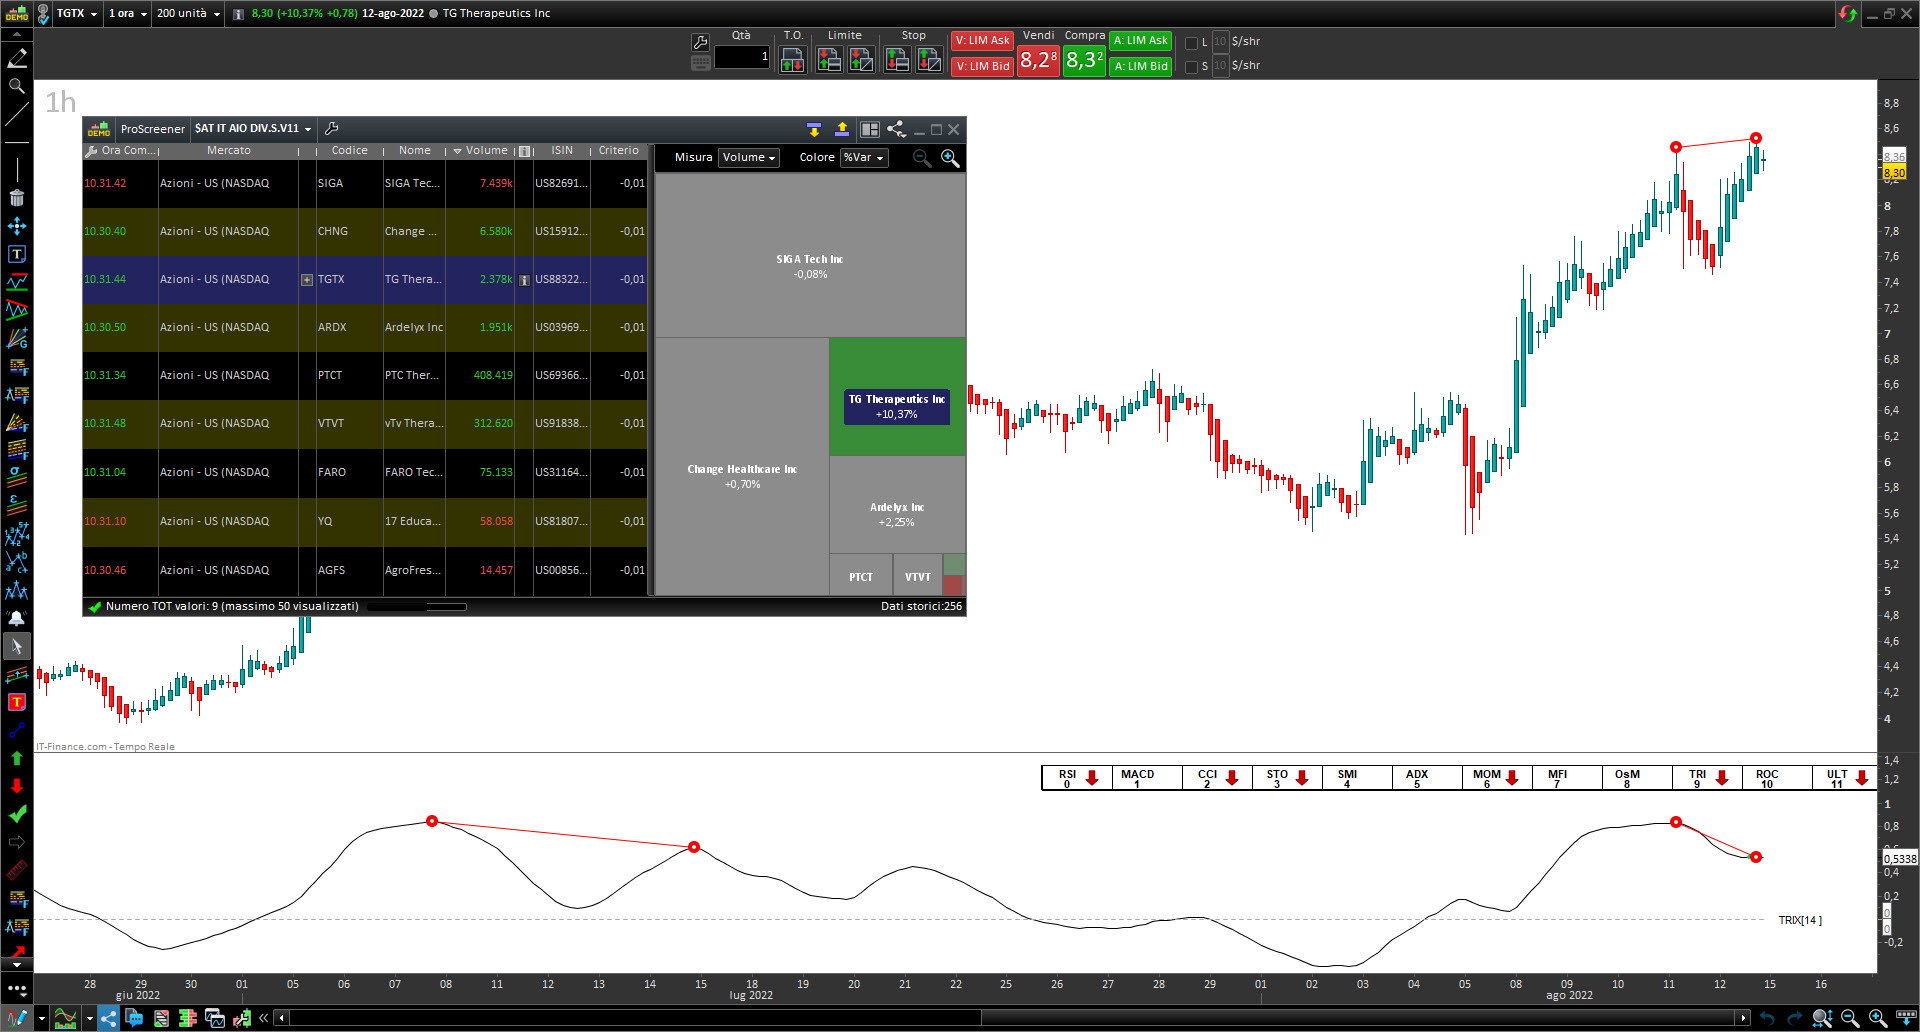Click the second Stop order icon

[x=929, y=60]
